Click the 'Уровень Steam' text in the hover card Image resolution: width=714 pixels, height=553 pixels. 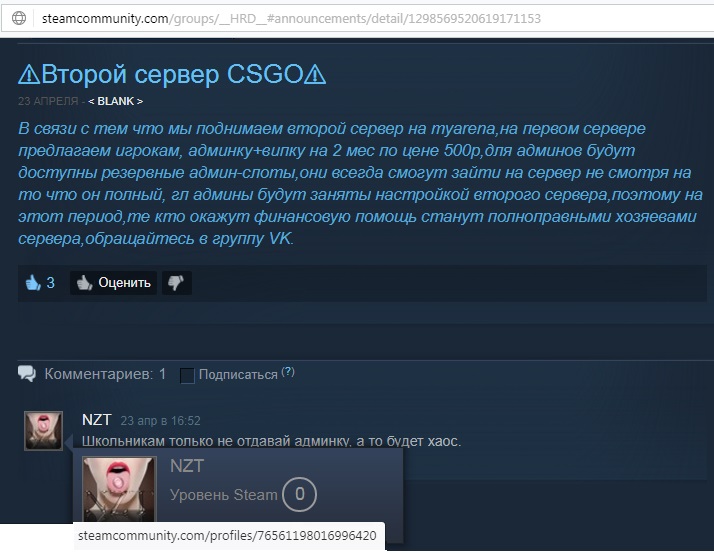pos(223,495)
